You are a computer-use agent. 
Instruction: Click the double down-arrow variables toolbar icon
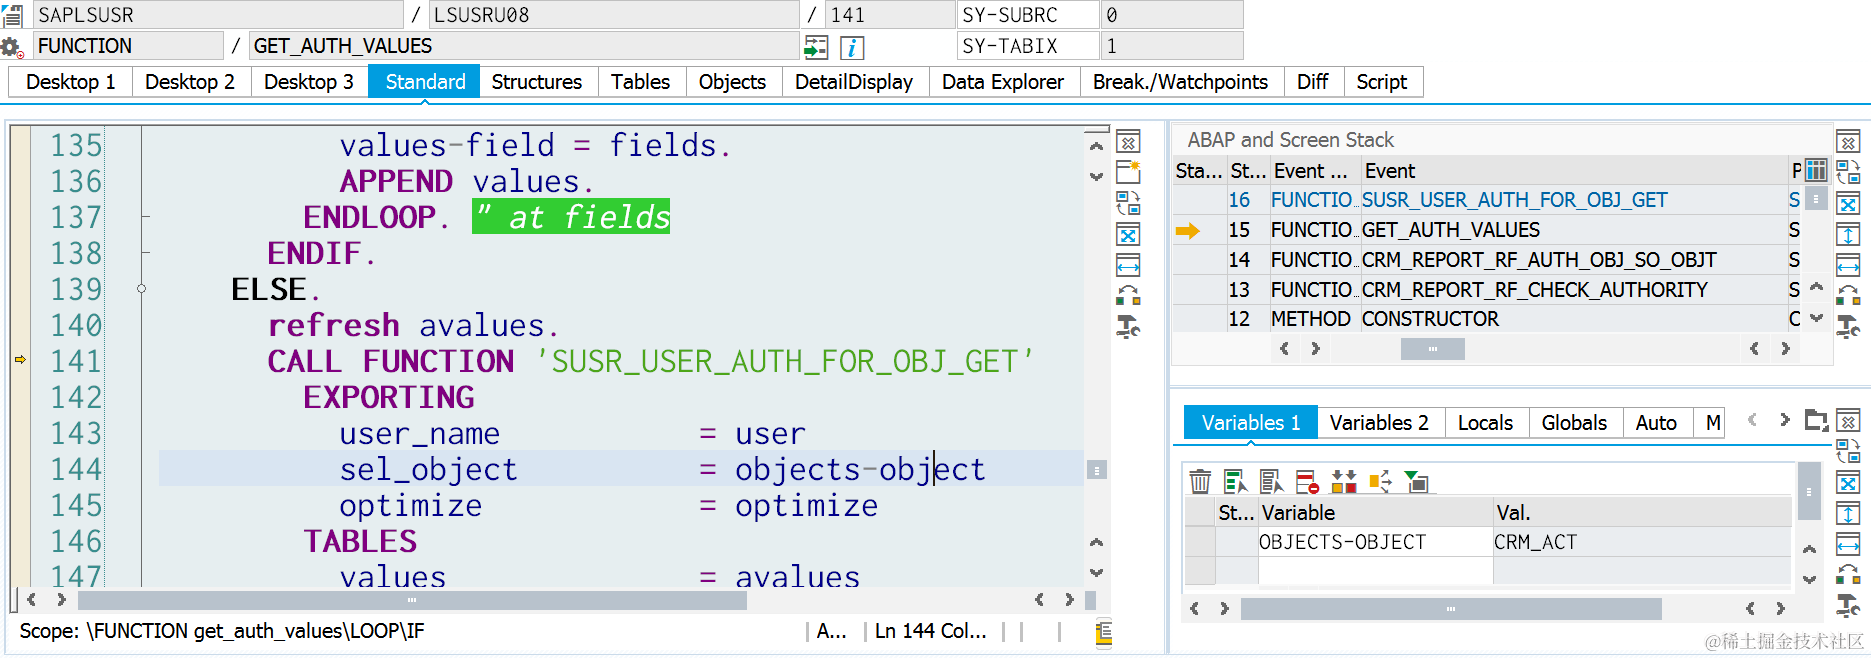click(x=1344, y=482)
